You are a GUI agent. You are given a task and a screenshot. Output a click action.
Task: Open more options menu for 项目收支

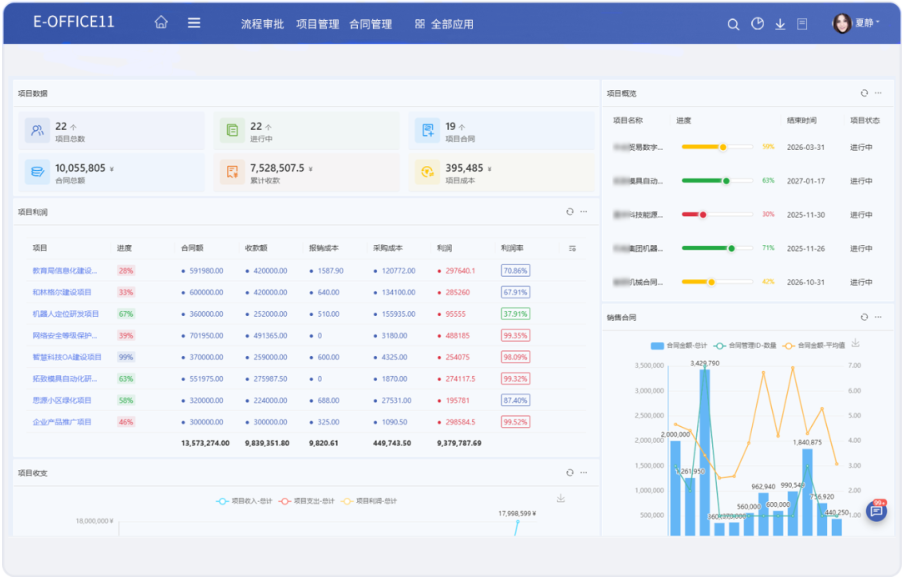click(584, 473)
